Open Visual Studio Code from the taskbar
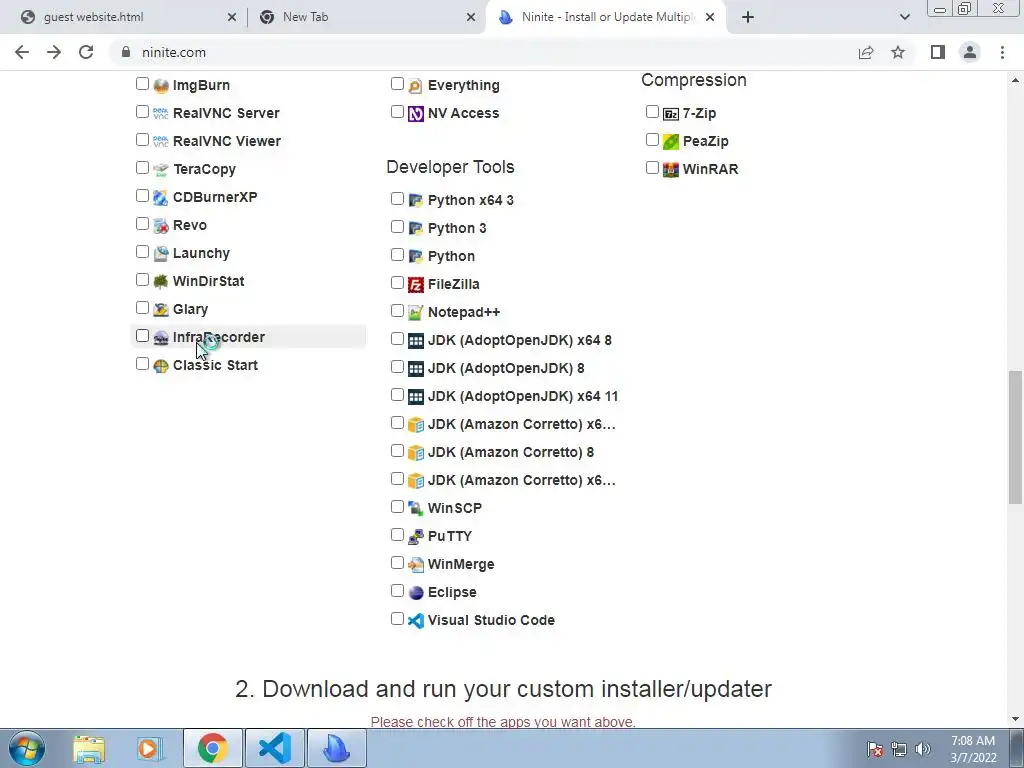 click(x=274, y=748)
